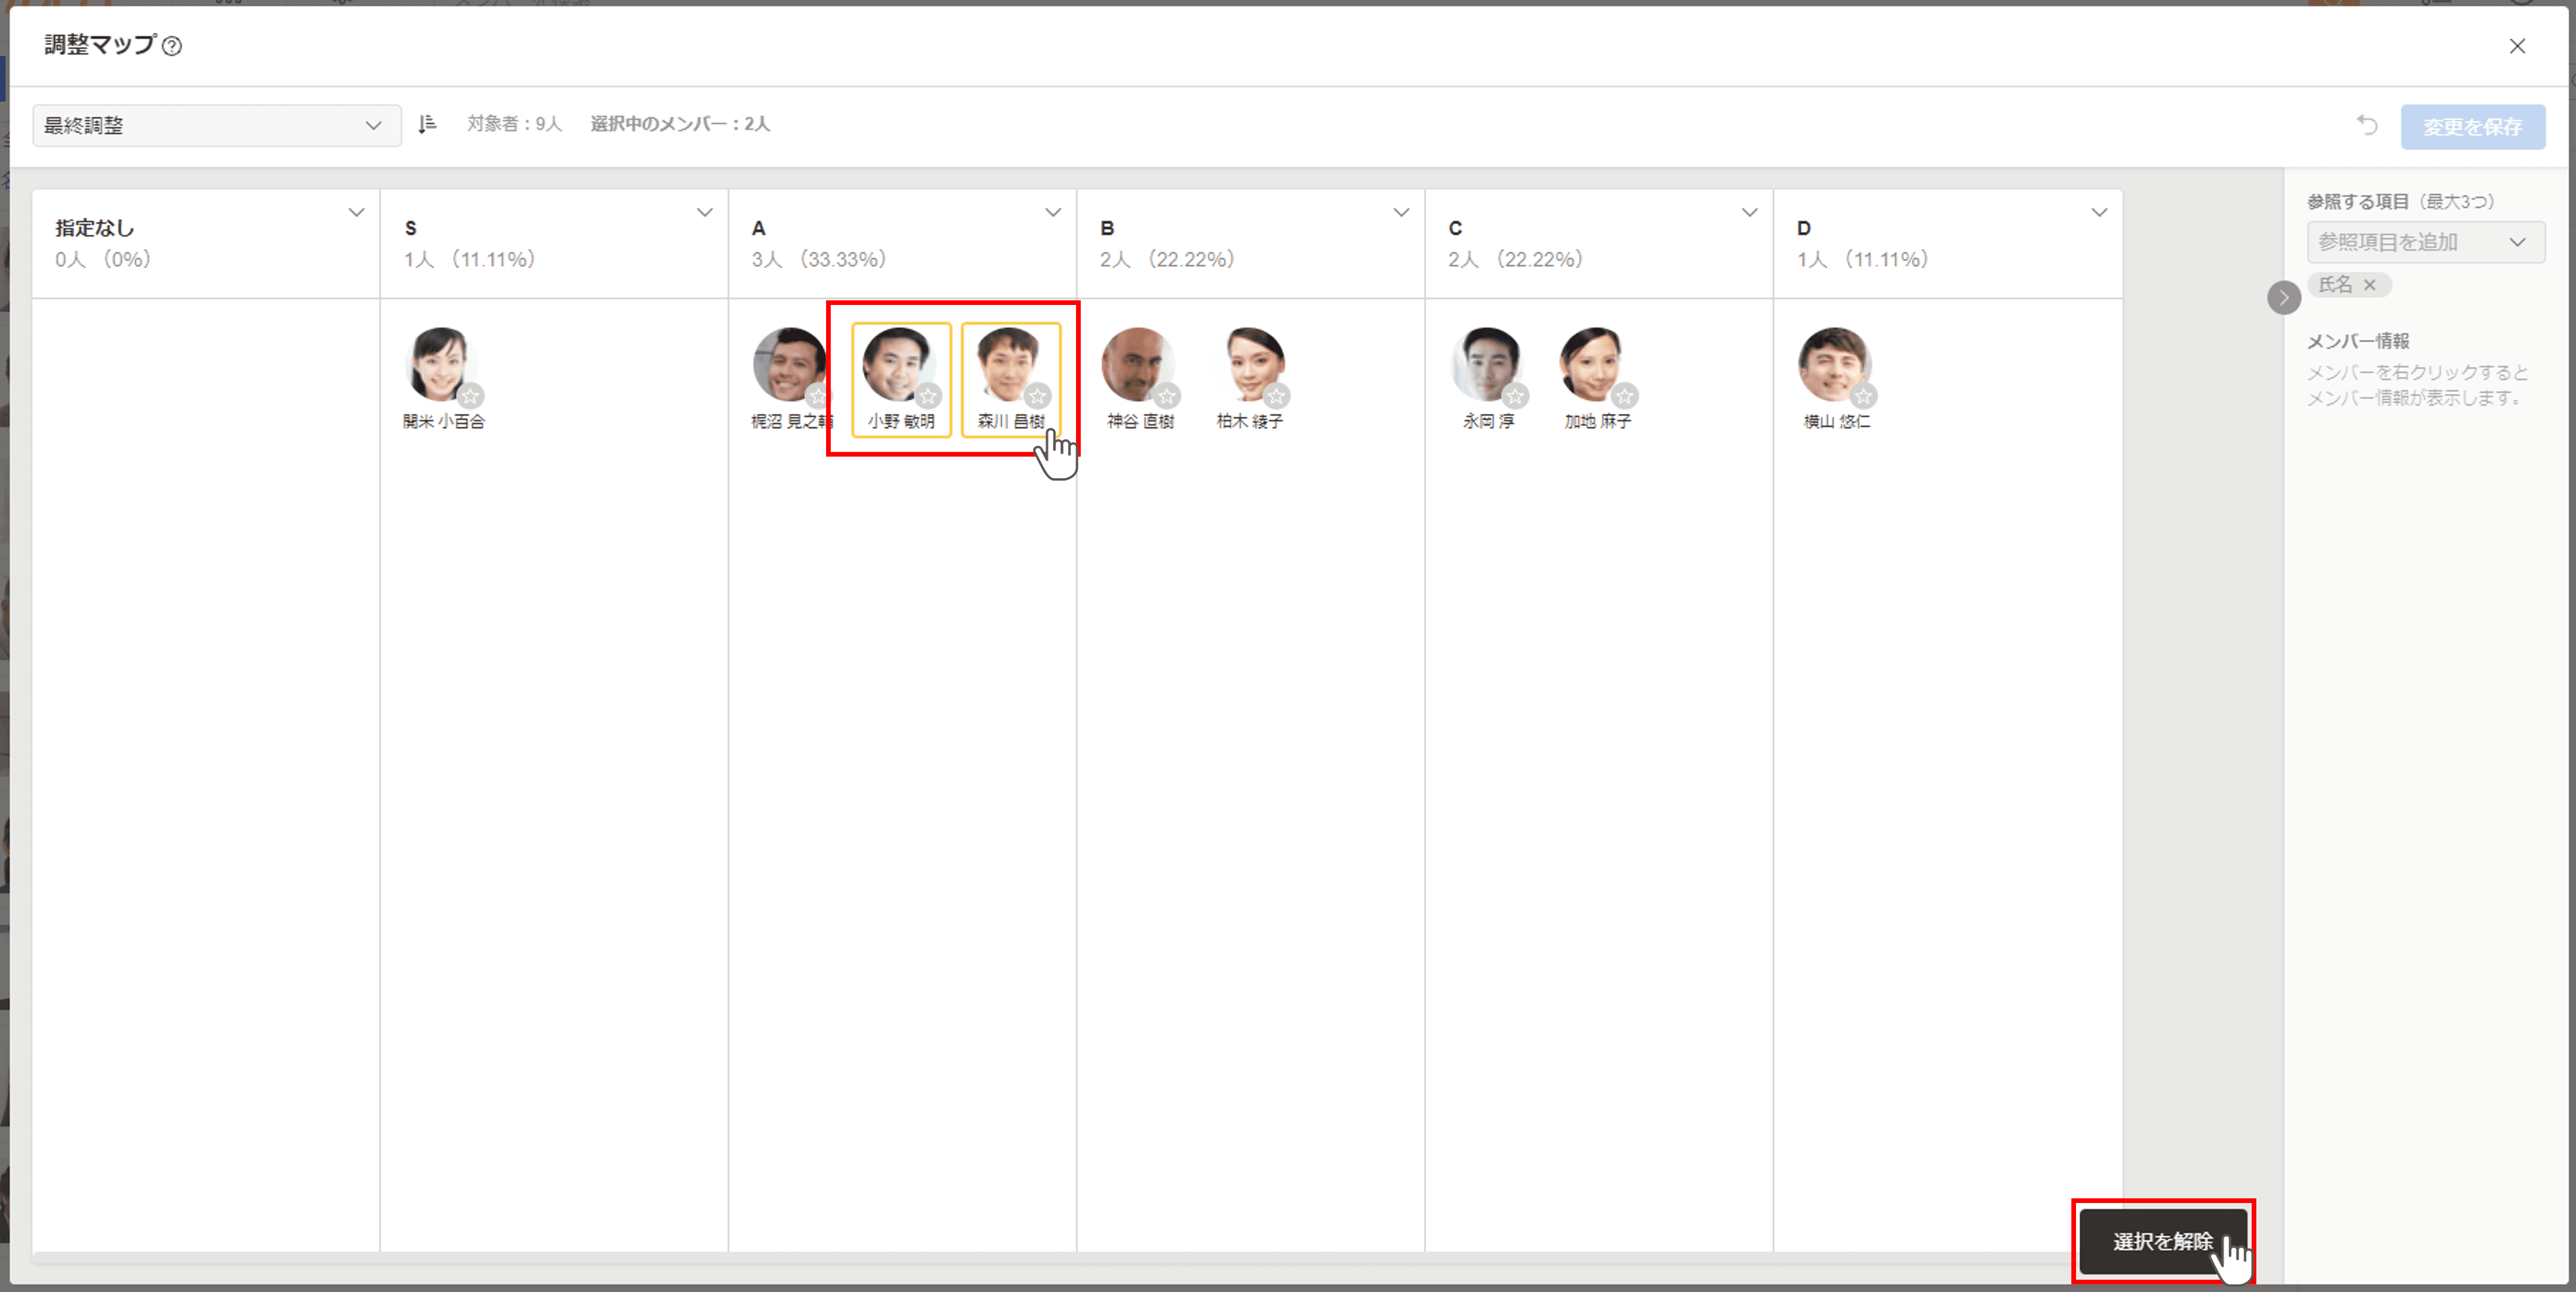Toggle star on 小野 敏明
The image size is (2576, 1292).
[928, 396]
